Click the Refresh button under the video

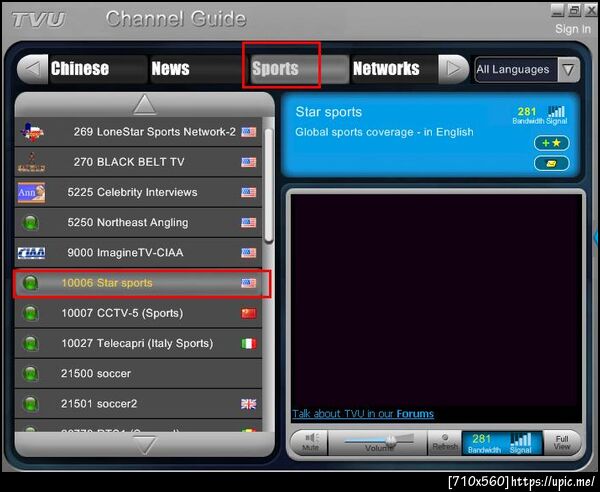click(445, 443)
